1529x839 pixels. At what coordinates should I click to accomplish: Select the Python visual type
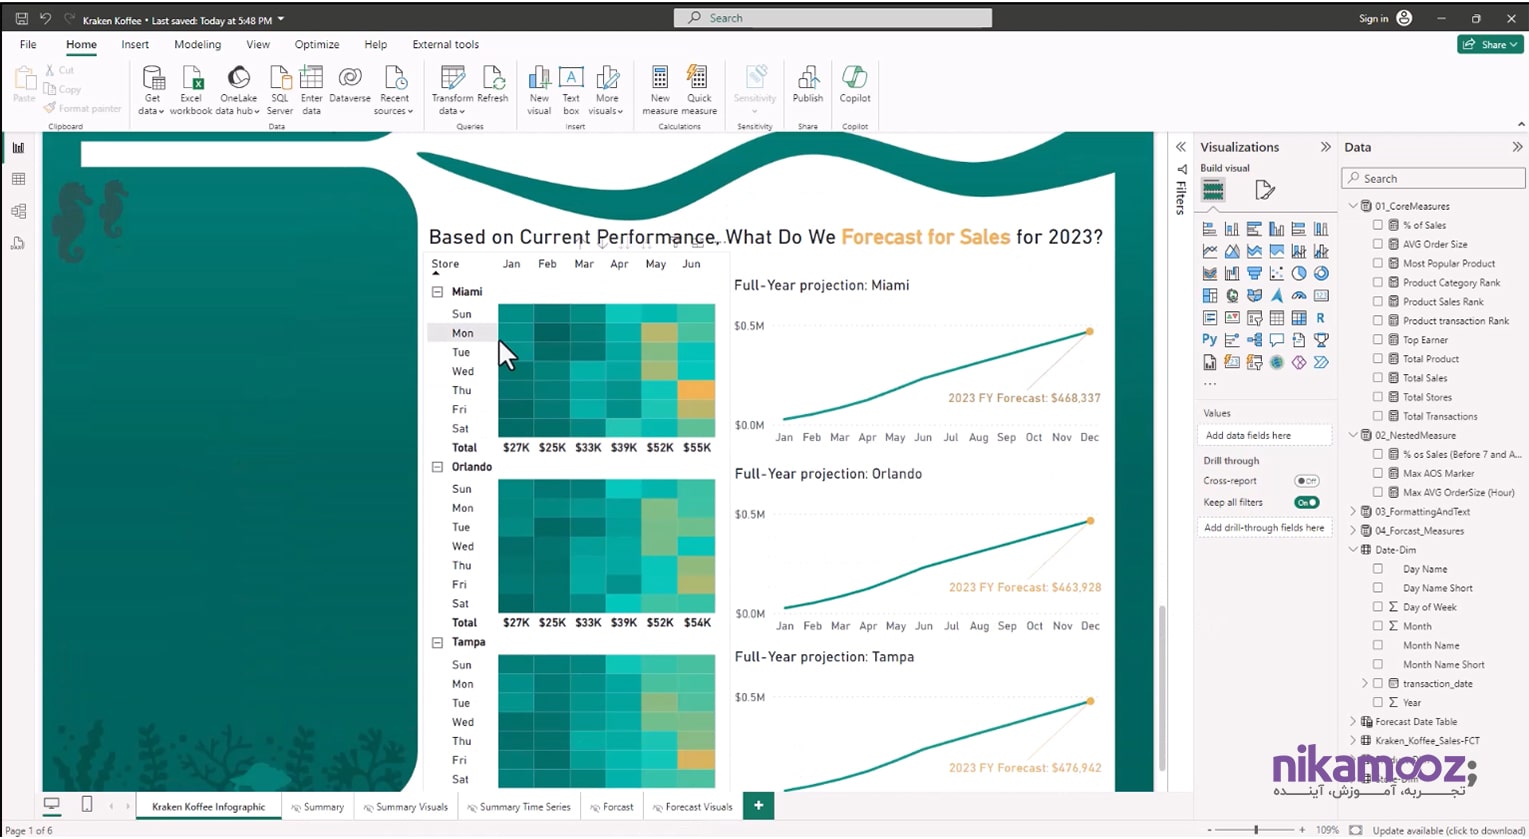pos(1210,340)
